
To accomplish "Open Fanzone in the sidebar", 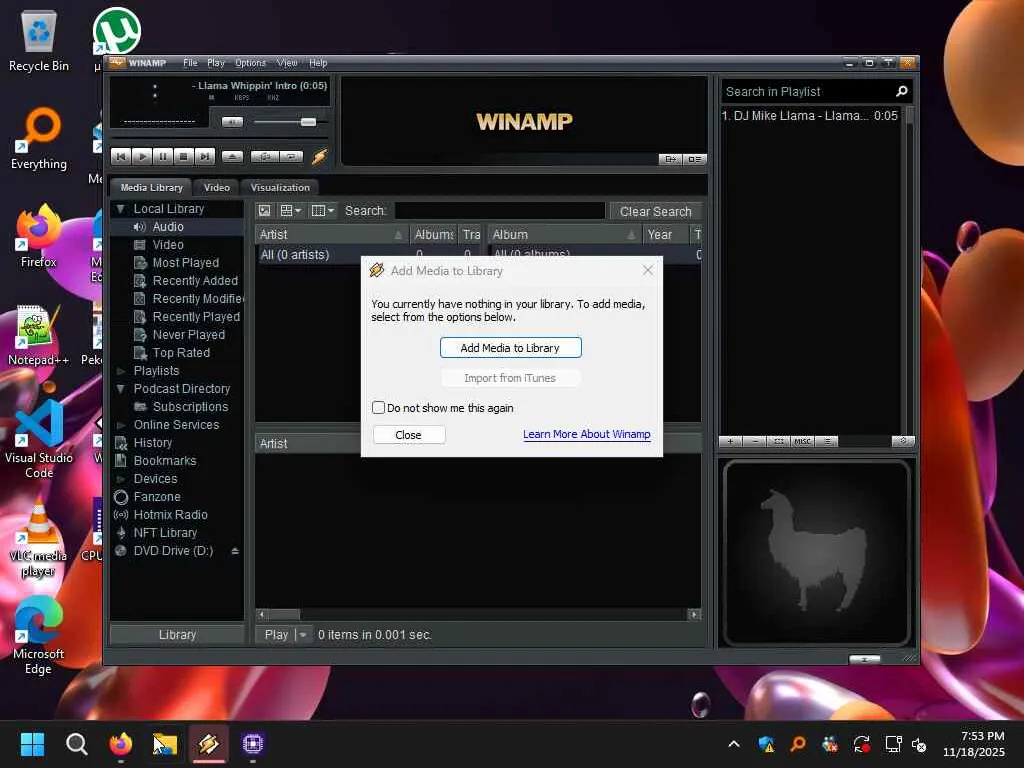I will pyautogui.click(x=157, y=497).
